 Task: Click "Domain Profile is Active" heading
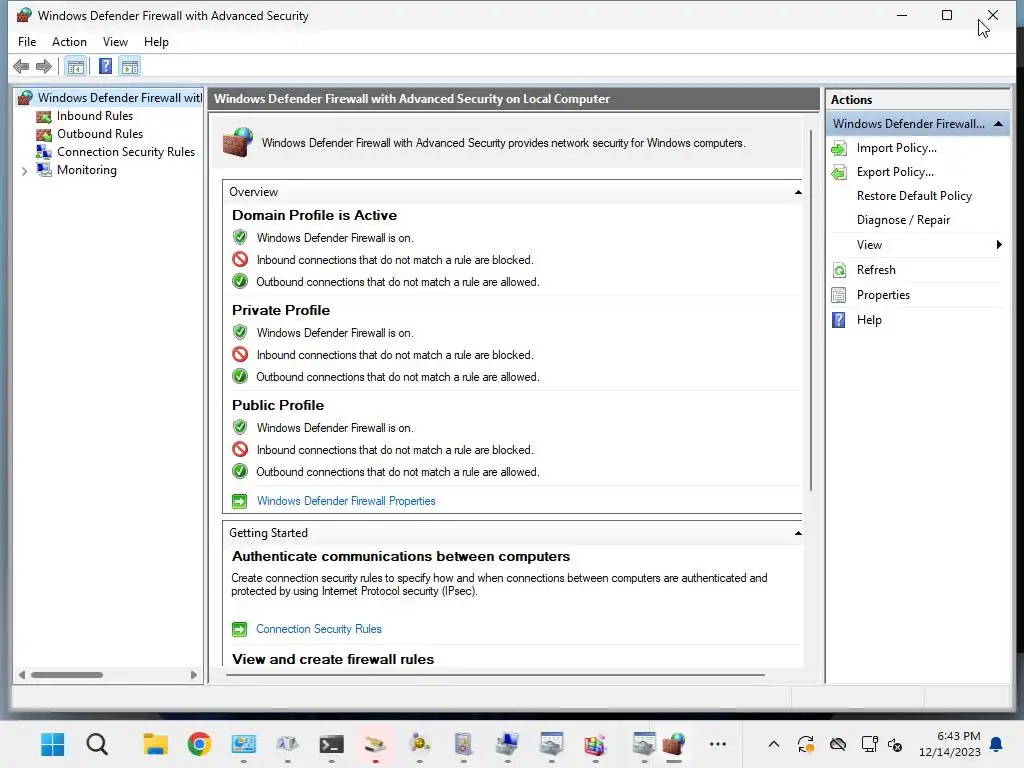[314, 215]
